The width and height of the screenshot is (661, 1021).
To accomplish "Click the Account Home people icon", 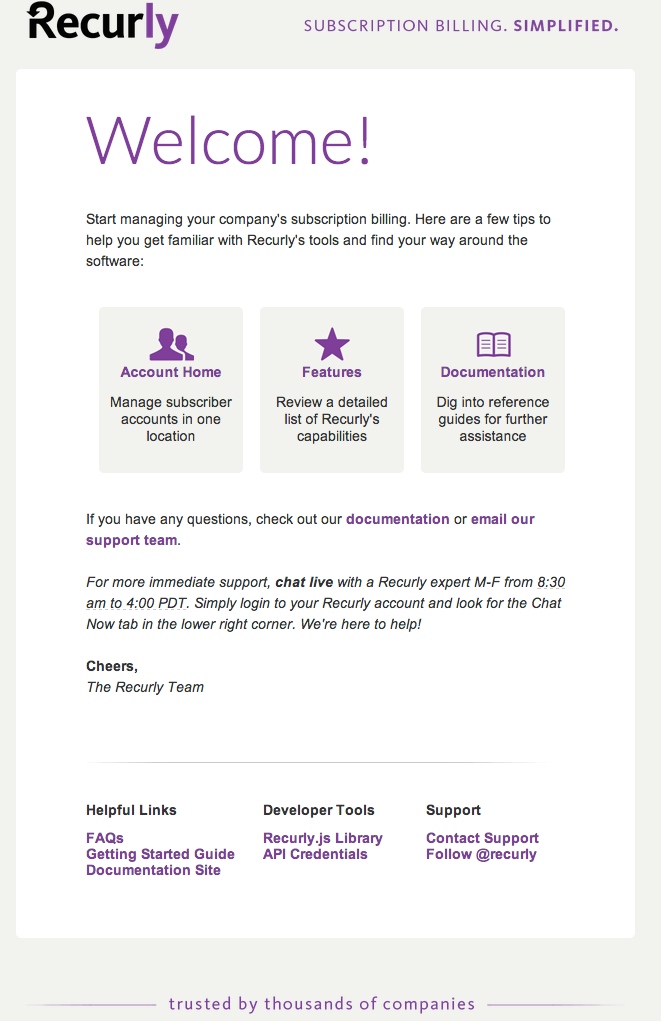I will click(x=171, y=344).
